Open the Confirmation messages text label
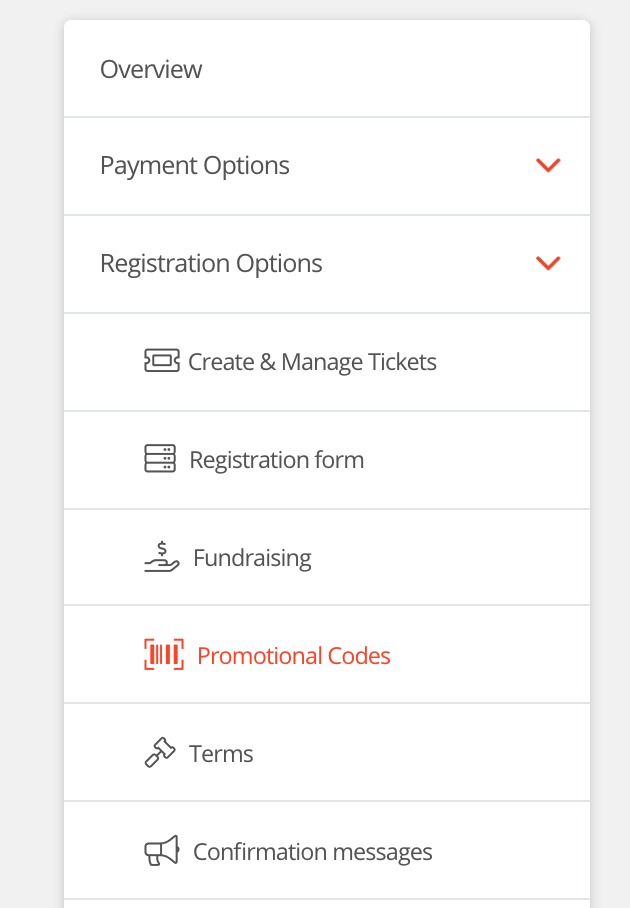Image resolution: width=630 pixels, height=908 pixels. (x=313, y=852)
